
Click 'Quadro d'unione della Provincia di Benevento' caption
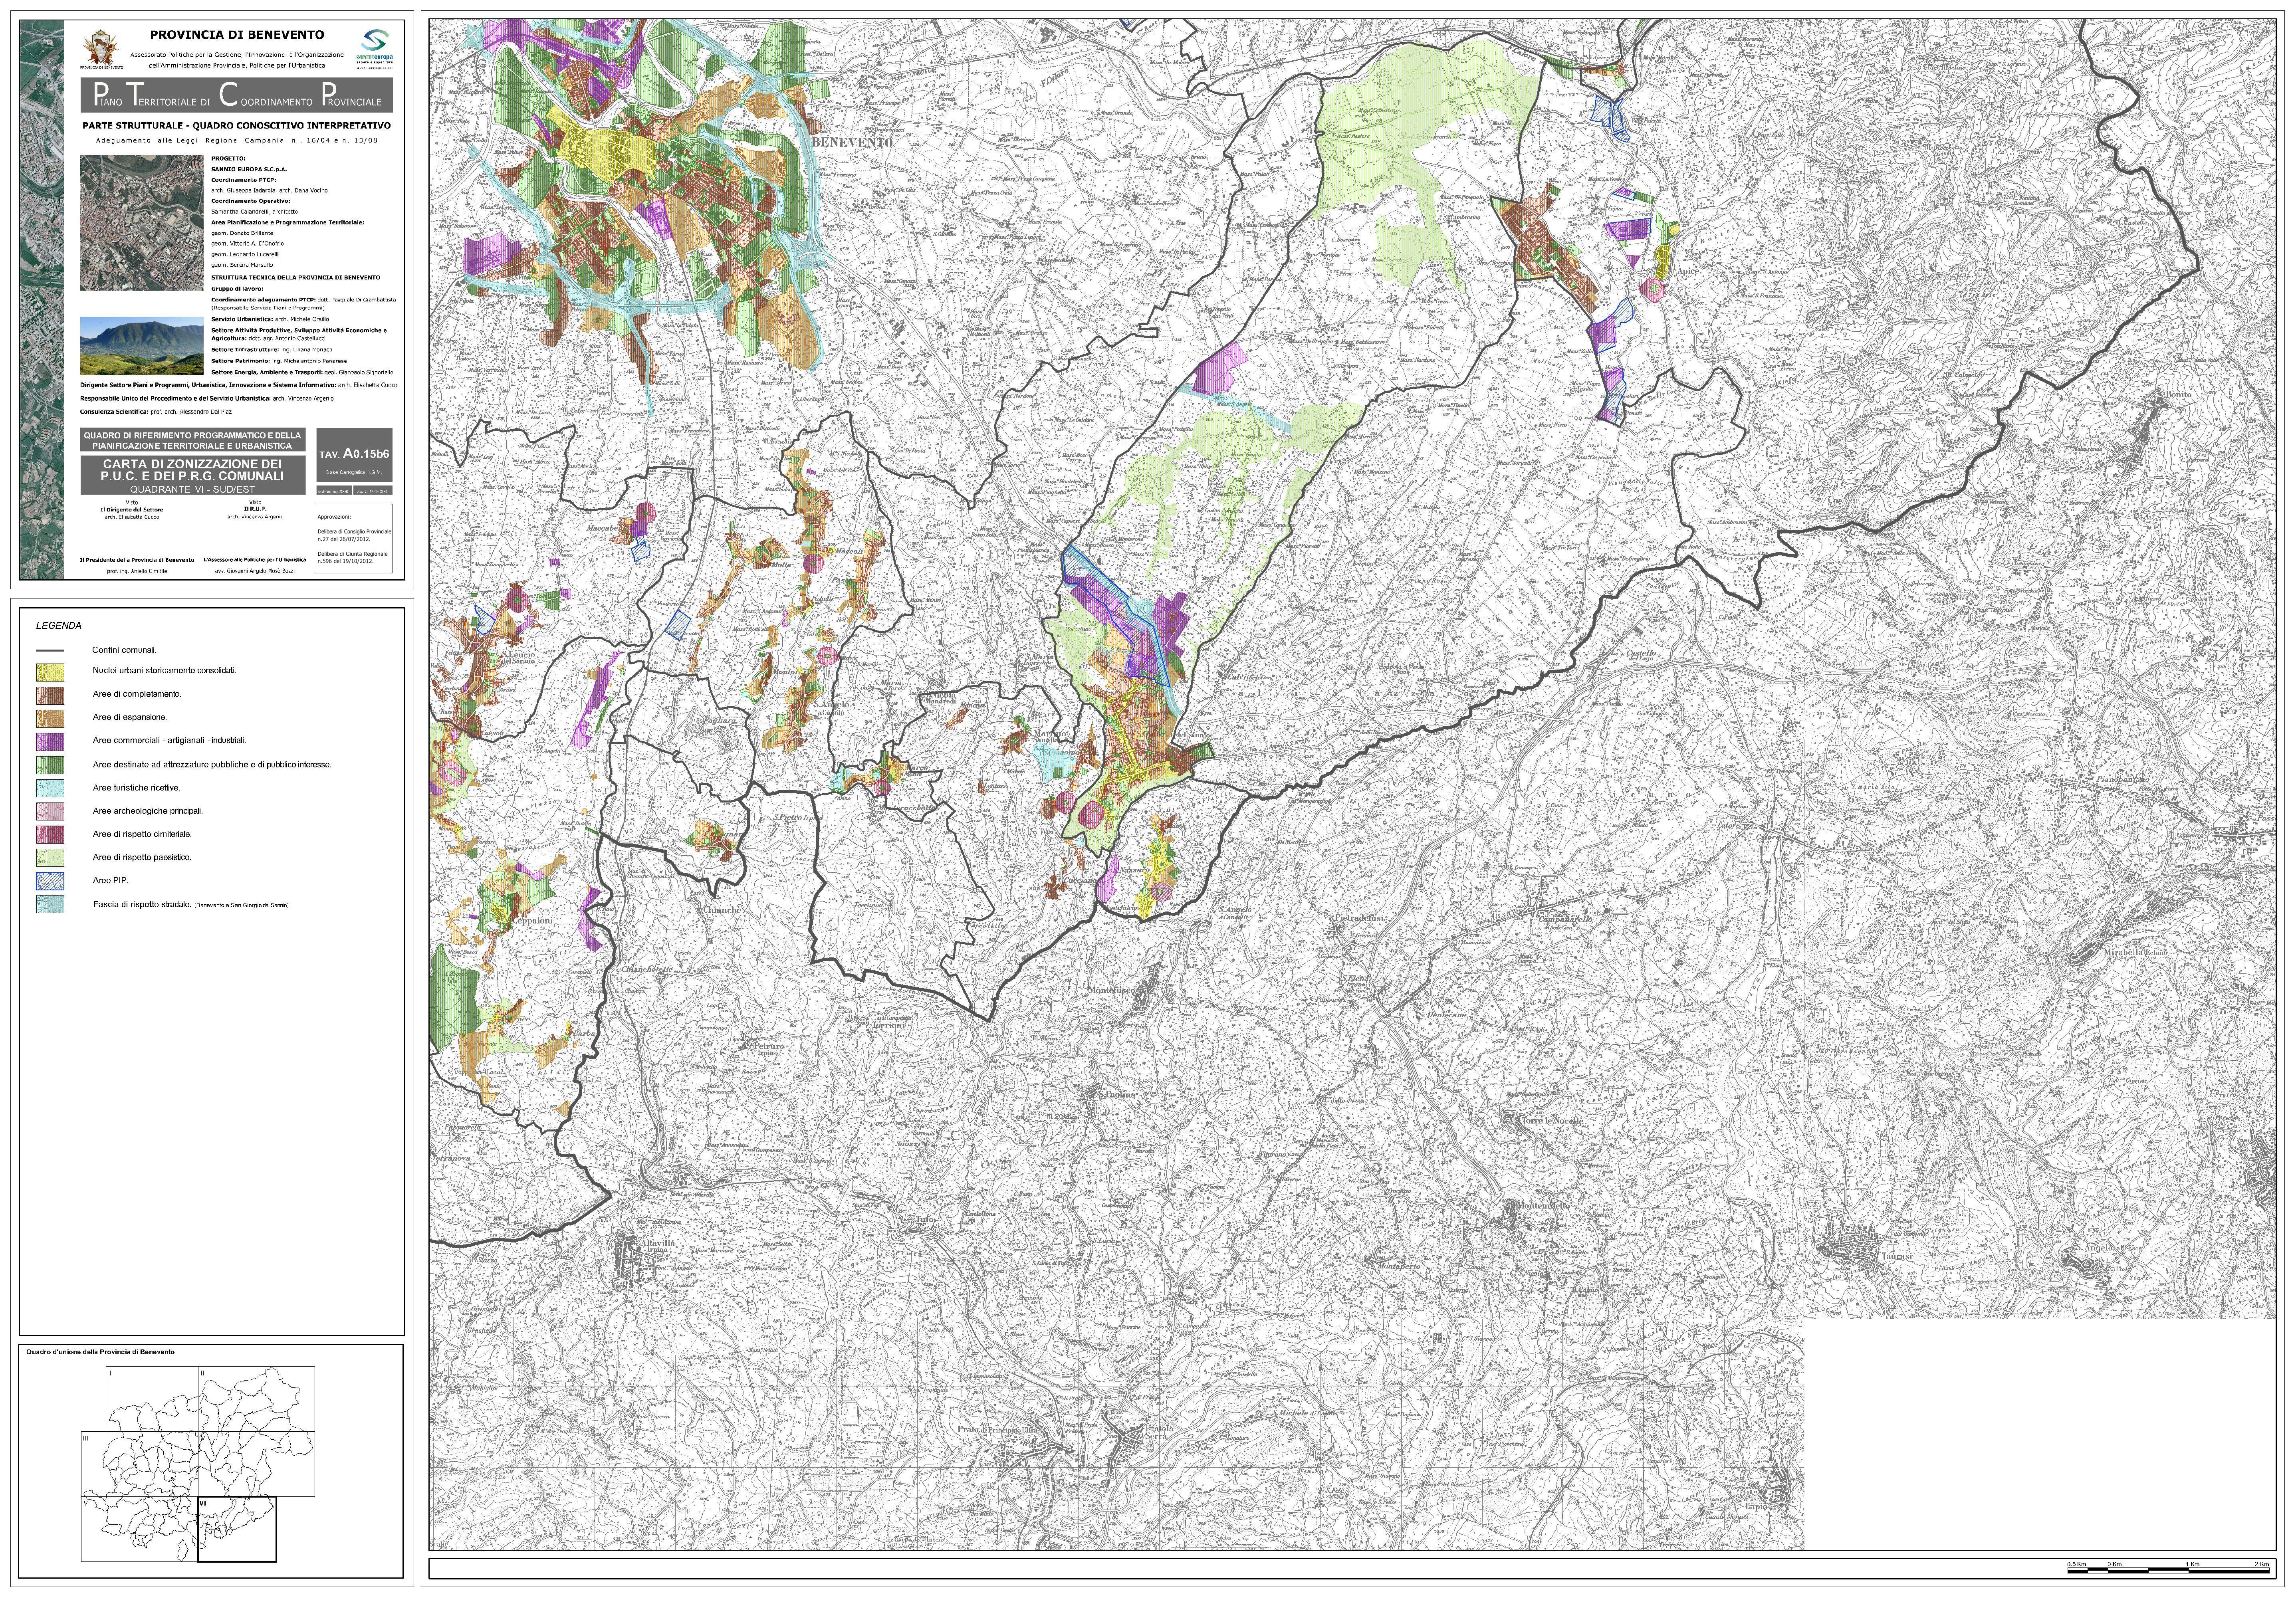coord(100,1352)
